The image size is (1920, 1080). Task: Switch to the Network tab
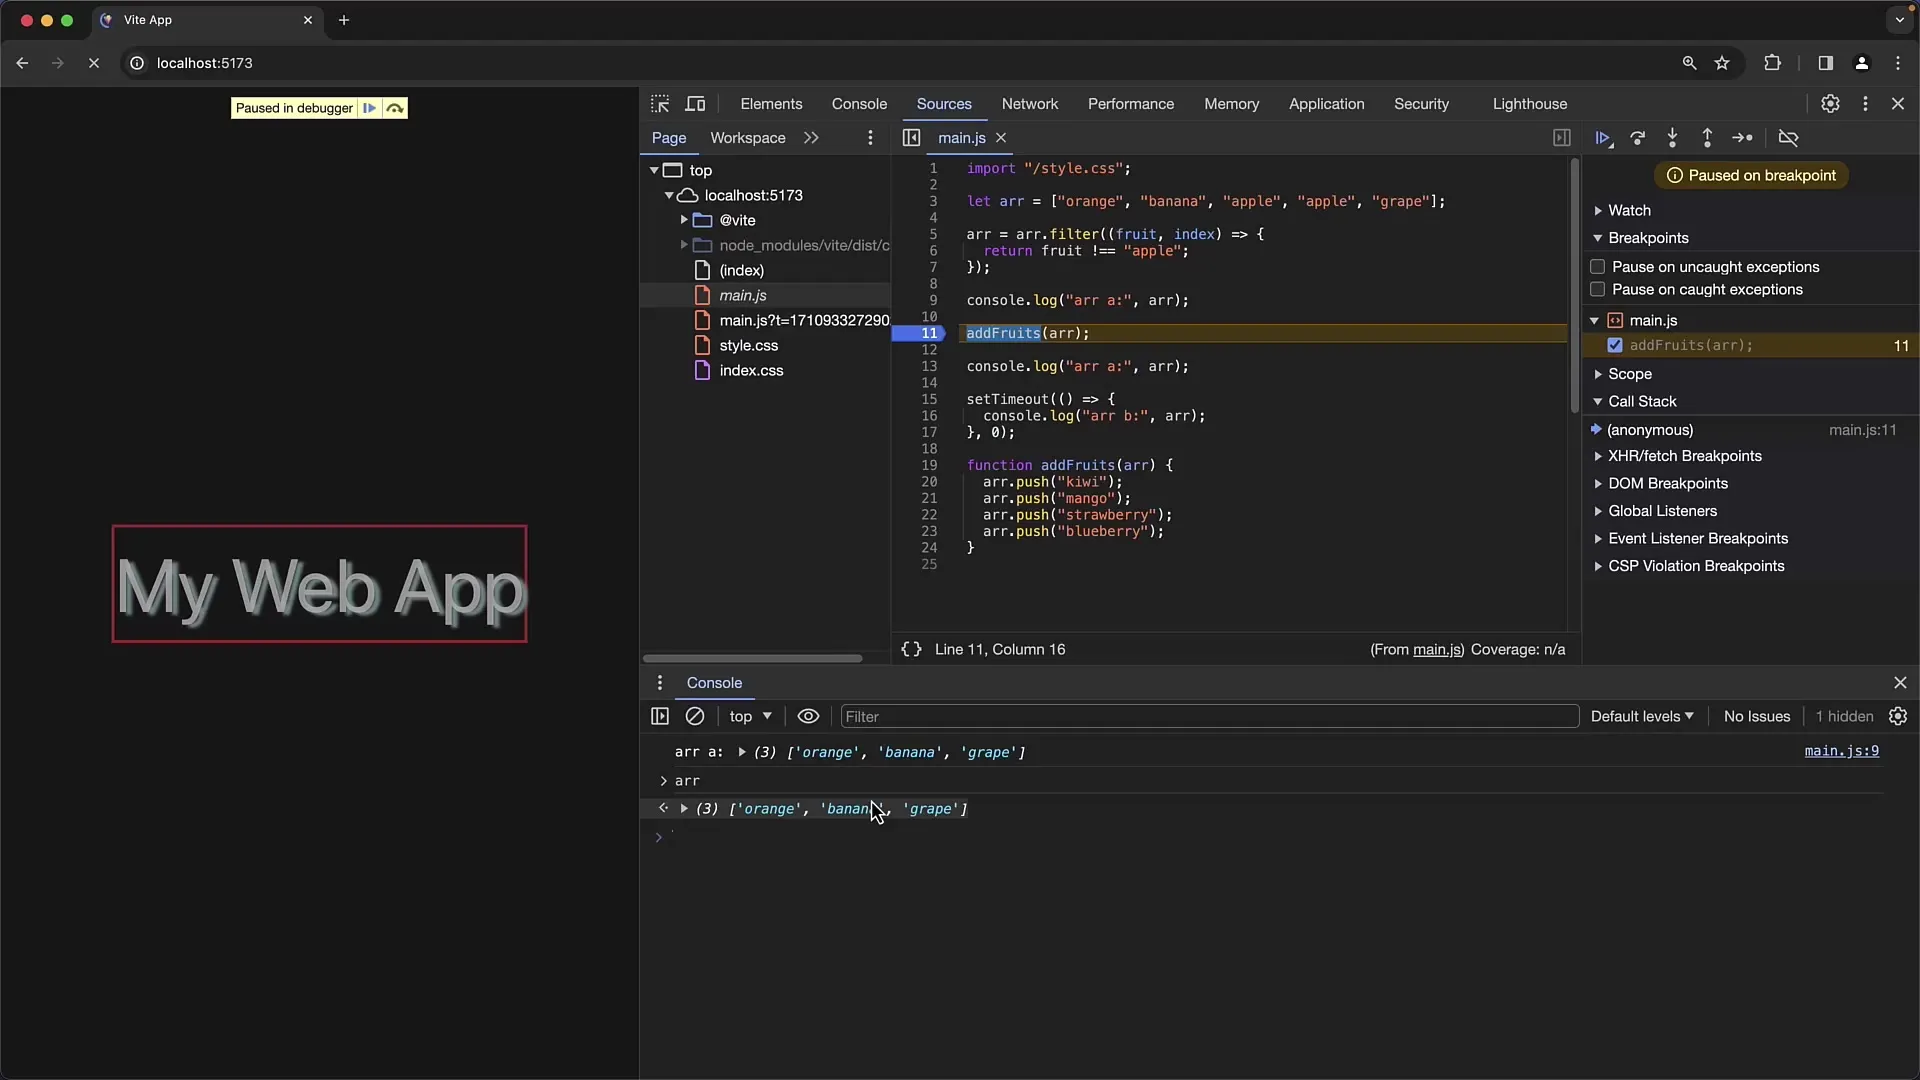pyautogui.click(x=1029, y=104)
